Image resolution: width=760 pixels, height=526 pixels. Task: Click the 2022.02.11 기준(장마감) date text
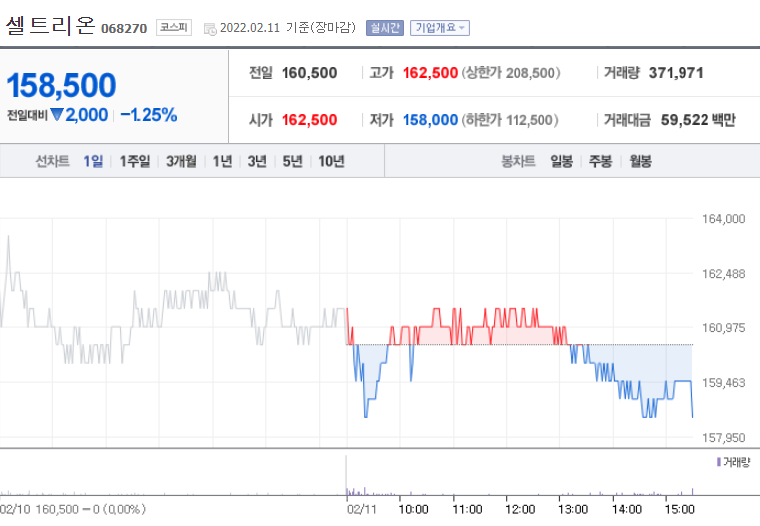[288, 28]
